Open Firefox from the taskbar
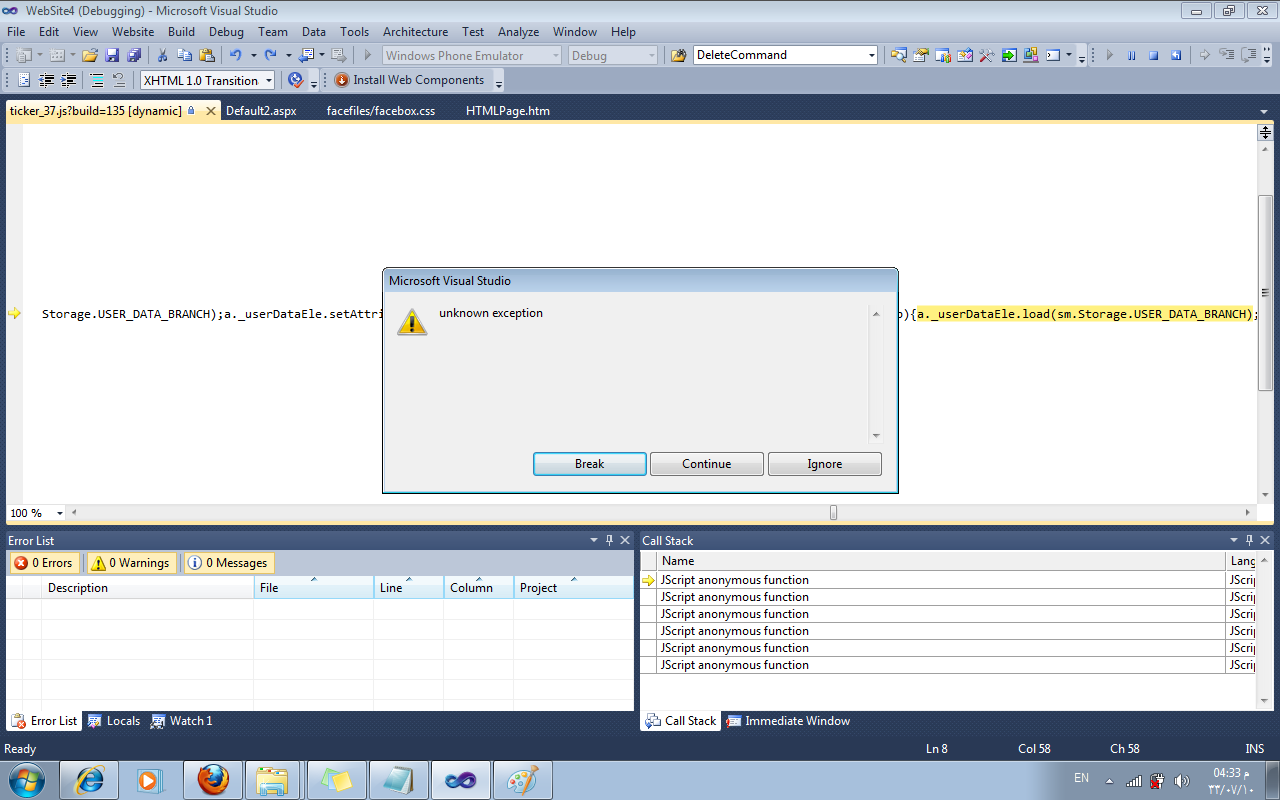The width and height of the screenshot is (1280, 800). 212,780
